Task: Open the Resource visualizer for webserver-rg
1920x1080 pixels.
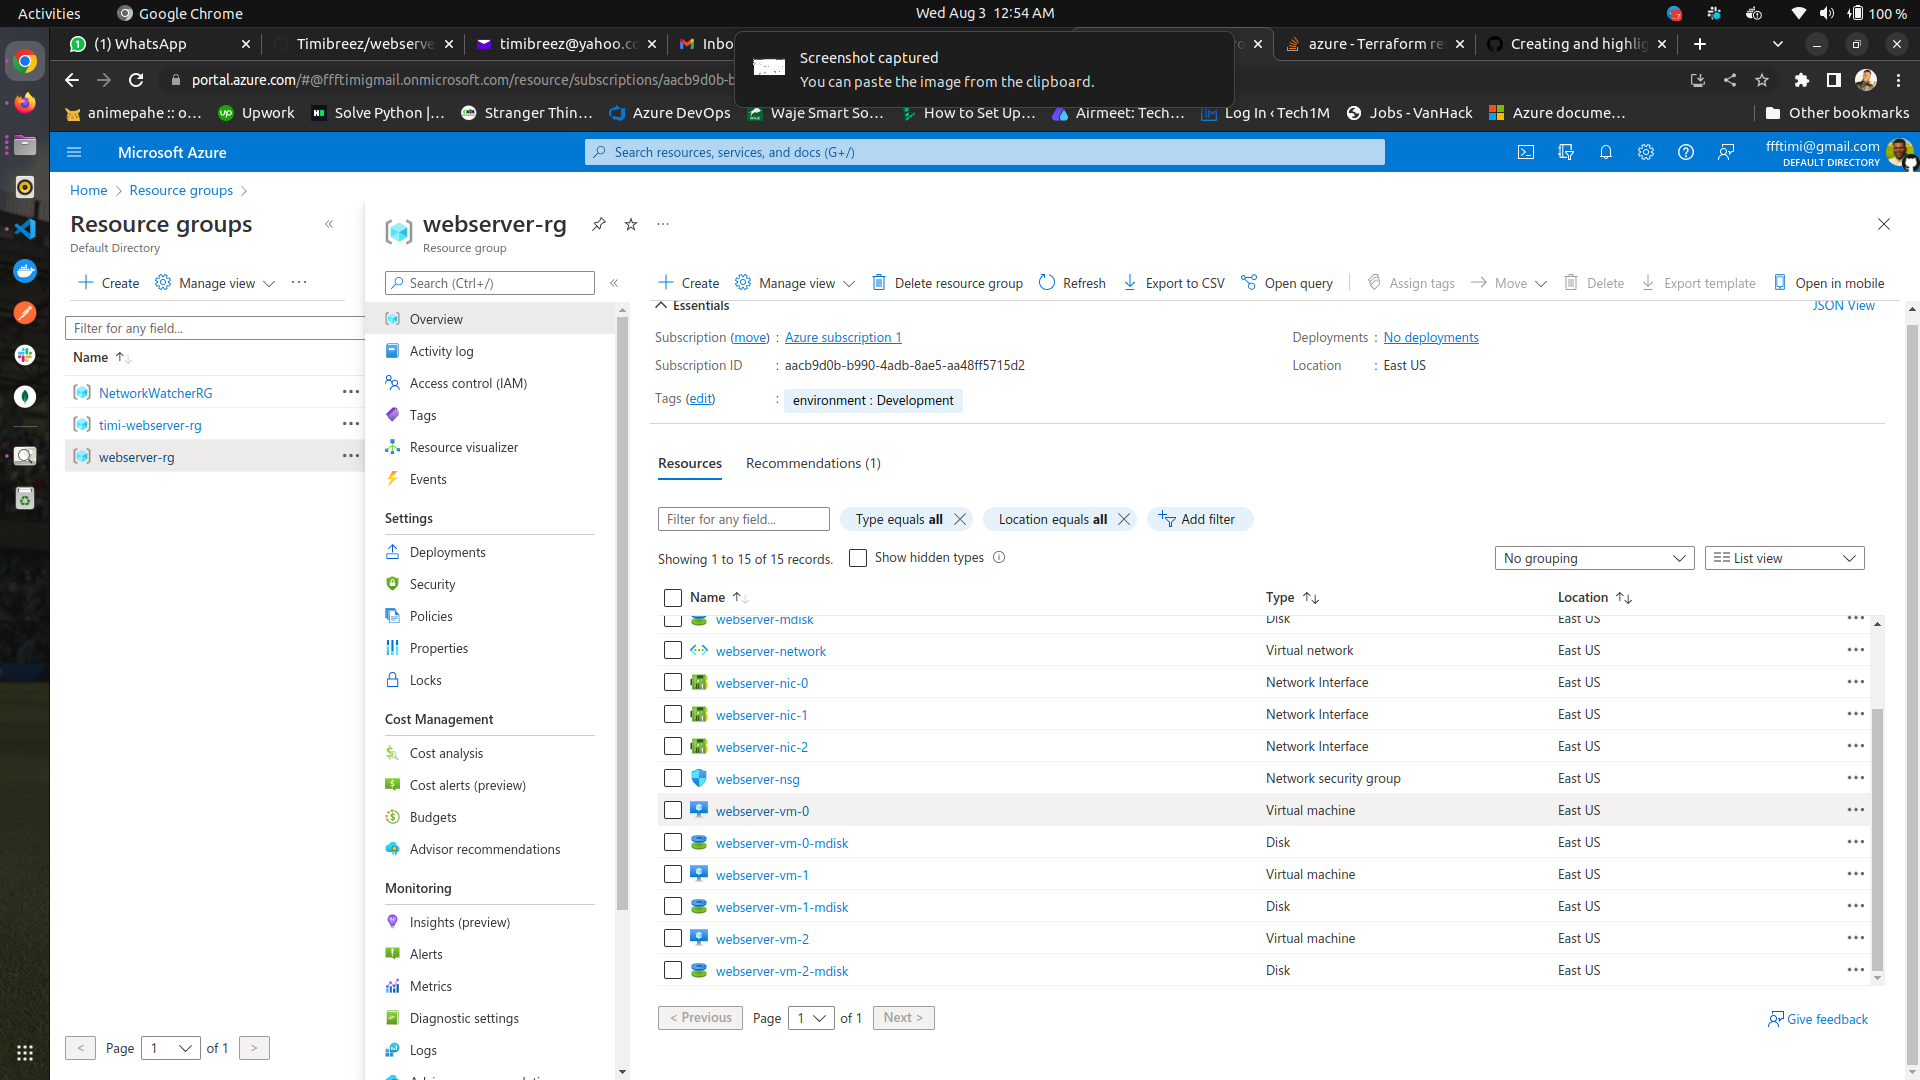Action: tap(463, 447)
